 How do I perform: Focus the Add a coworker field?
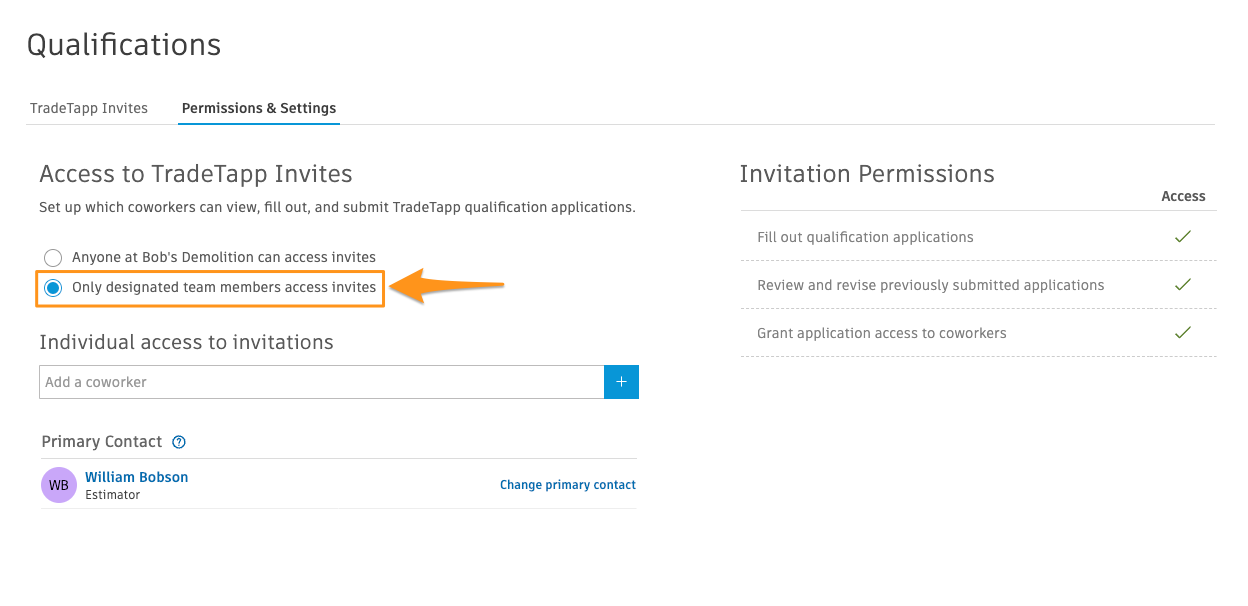tap(322, 382)
